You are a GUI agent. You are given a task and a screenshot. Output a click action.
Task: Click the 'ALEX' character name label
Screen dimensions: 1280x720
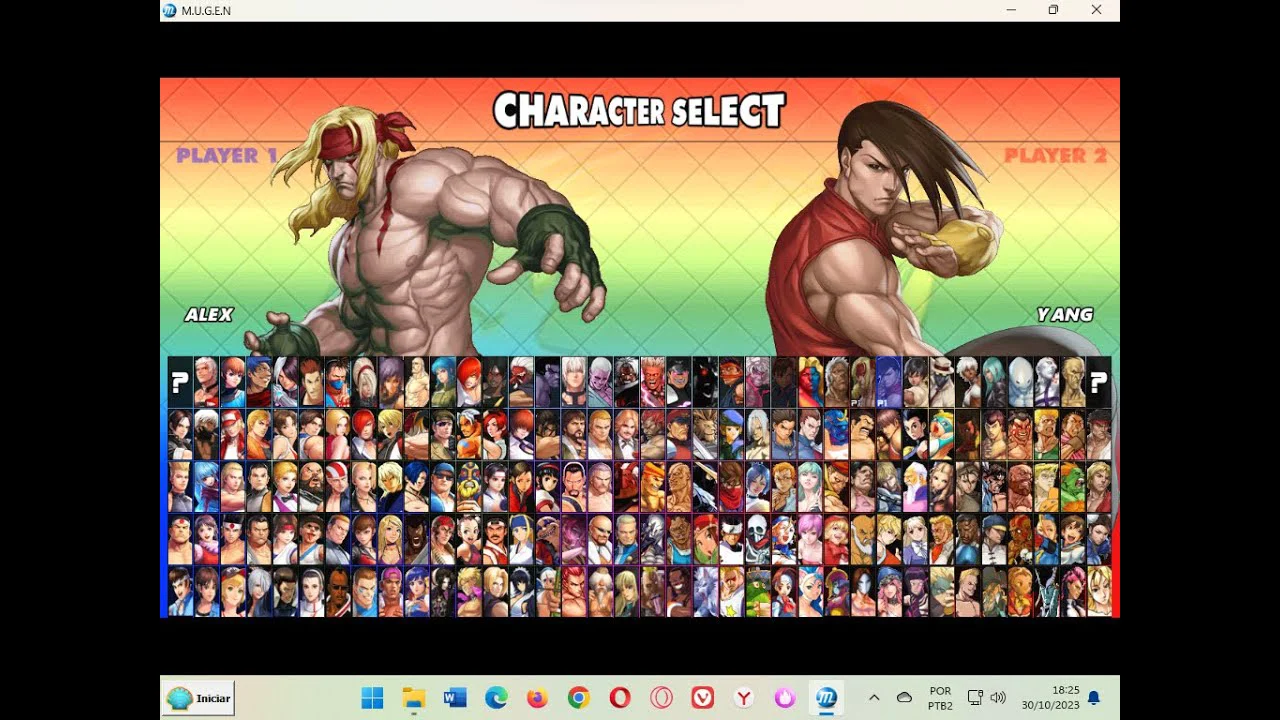[x=208, y=314]
